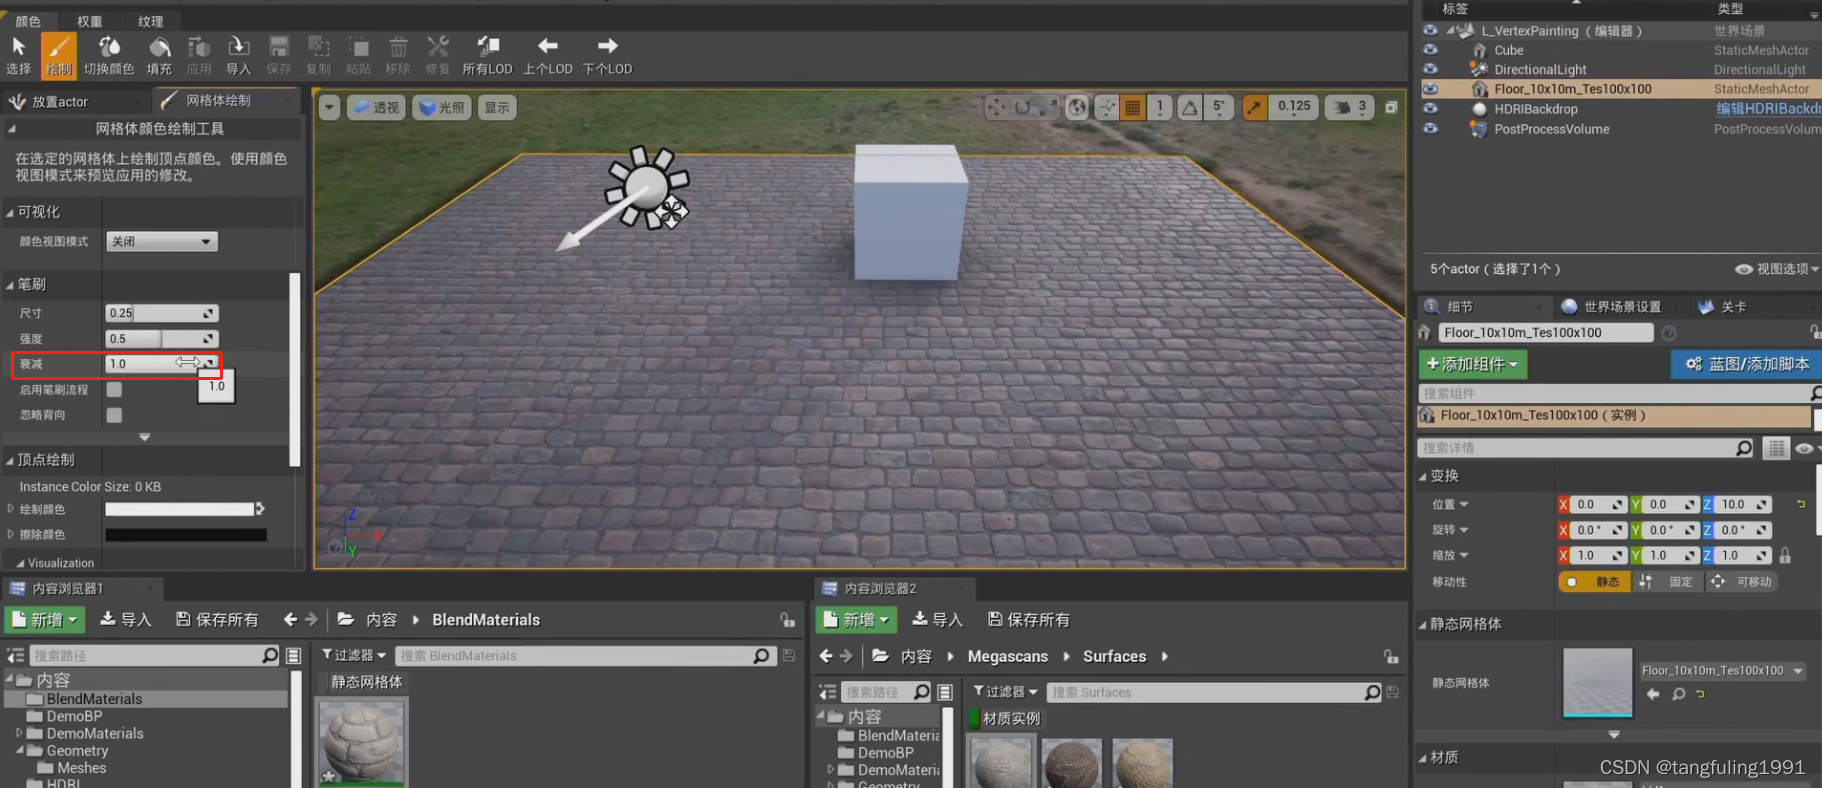Collapse the 可视化 section
Image resolution: width=1822 pixels, height=788 pixels.
click(x=10, y=212)
